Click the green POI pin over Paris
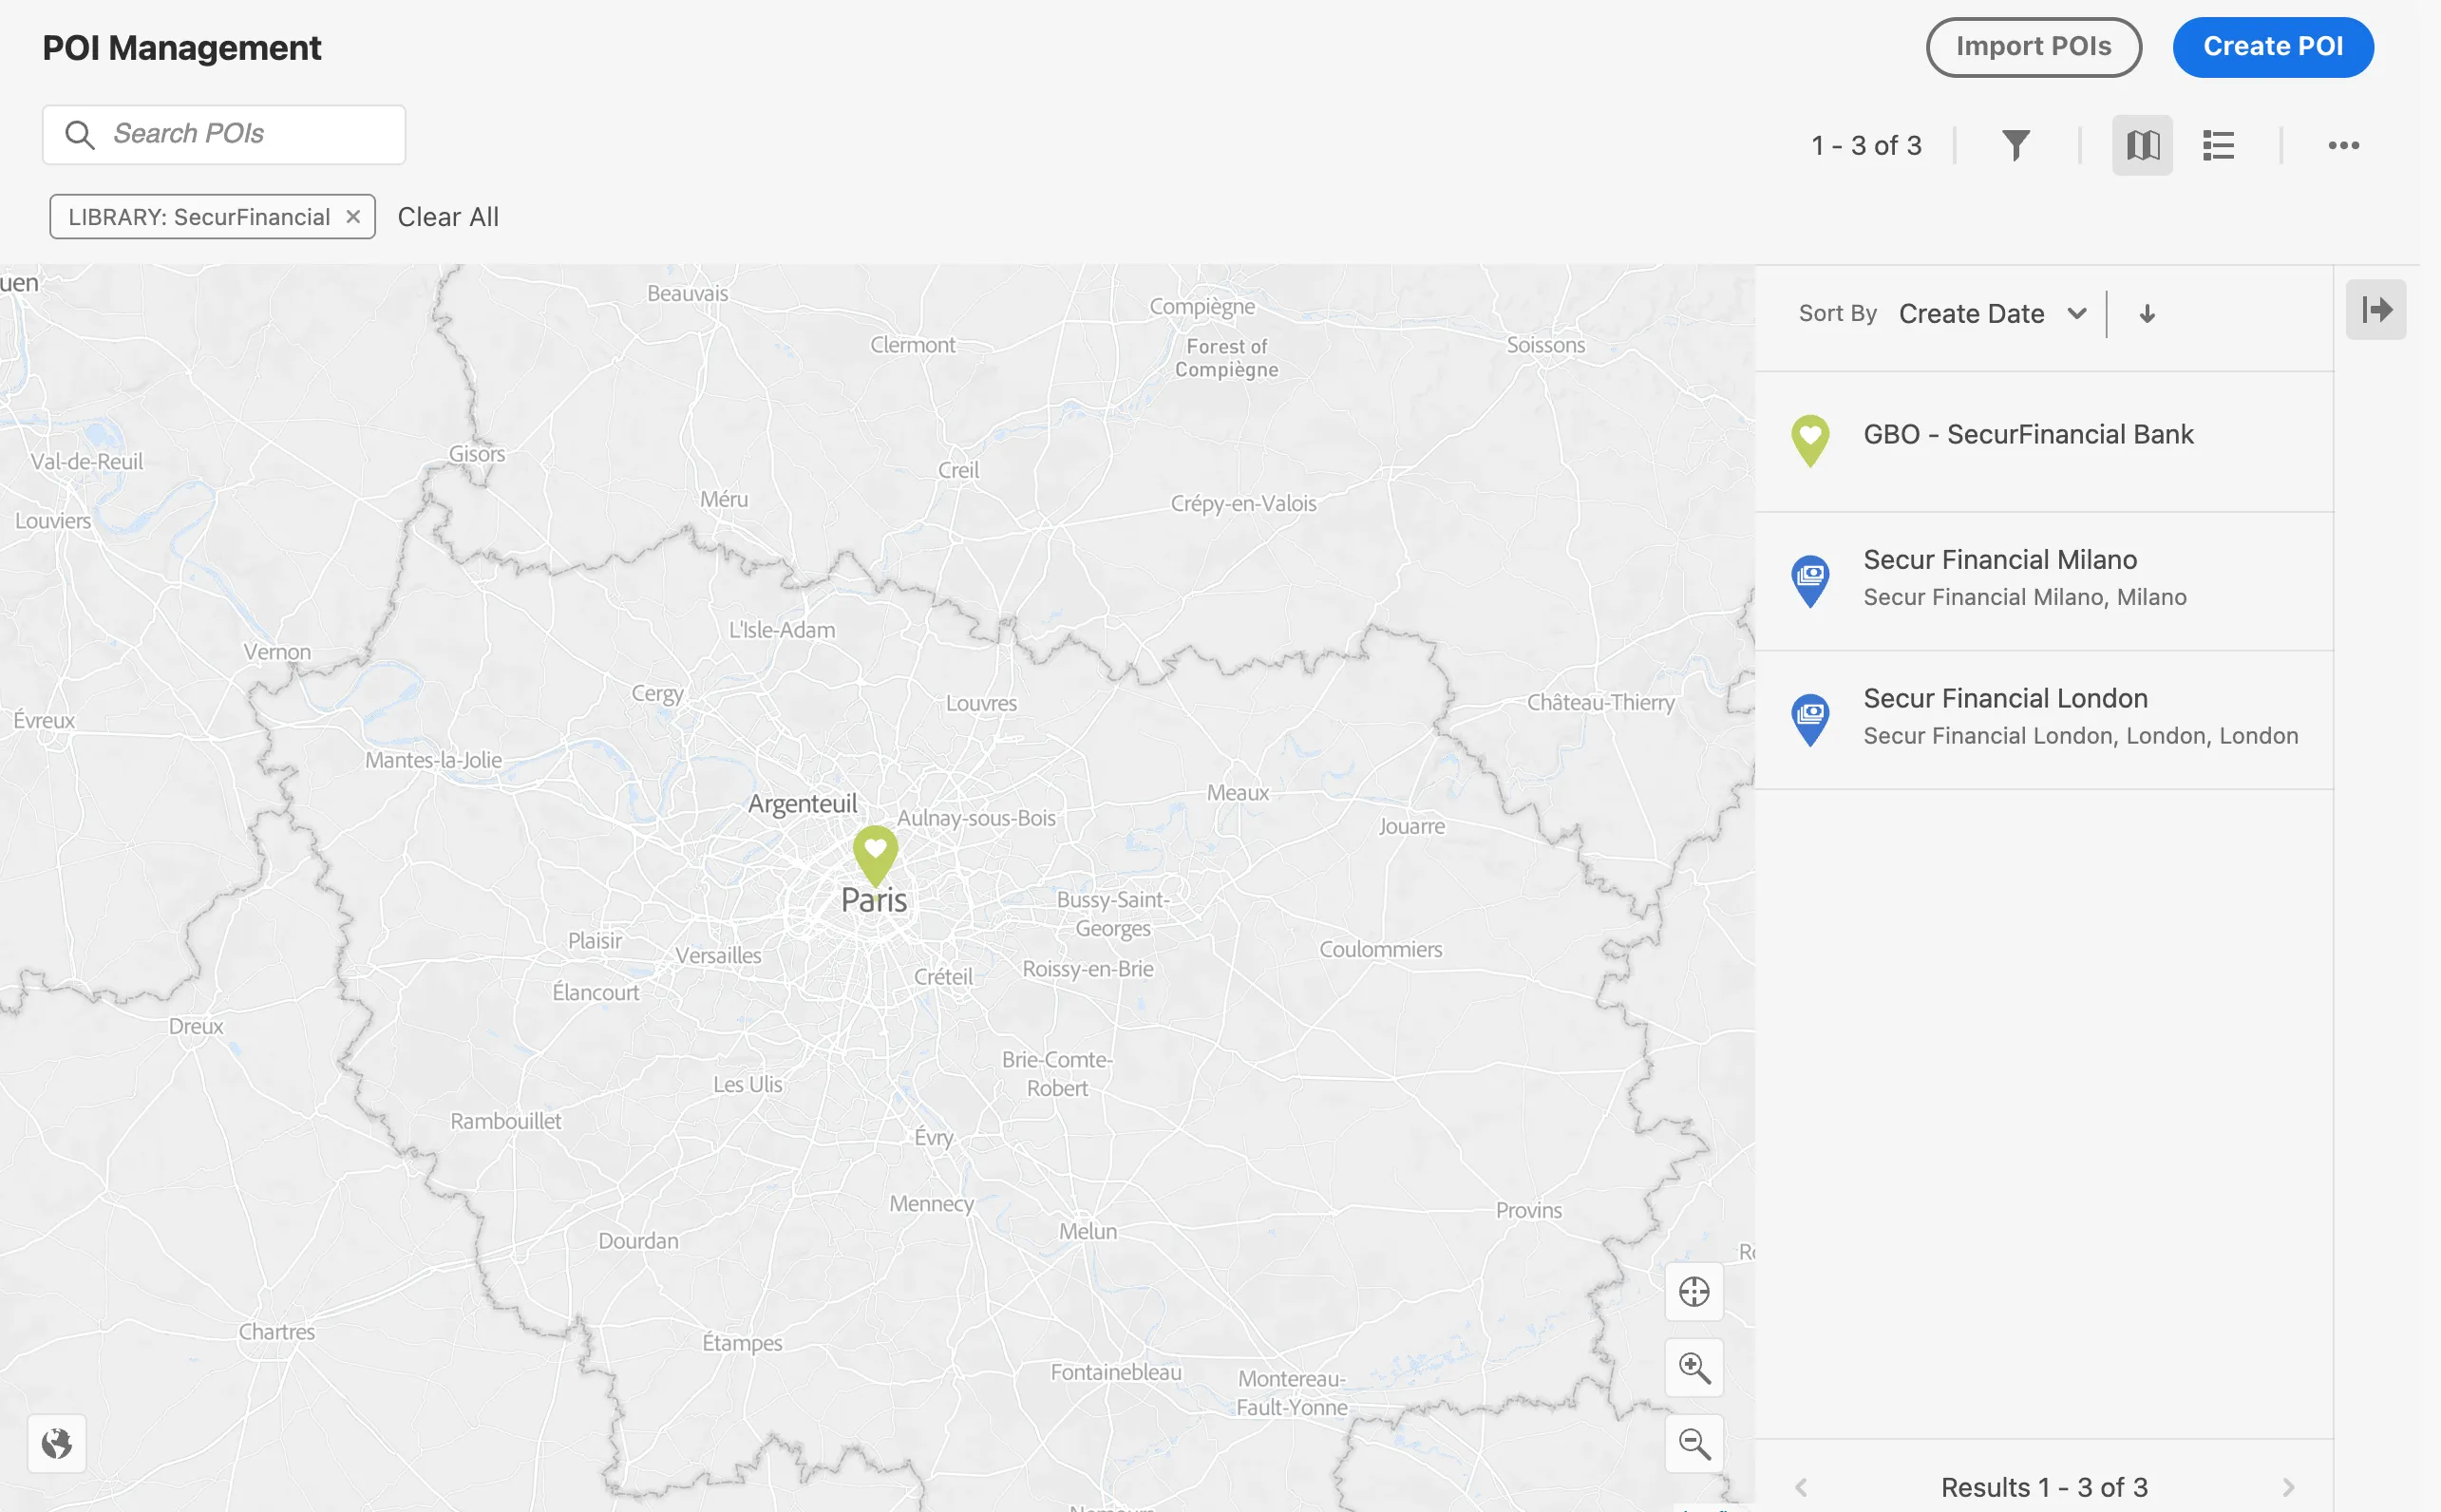2441x1512 pixels. click(875, 856)
